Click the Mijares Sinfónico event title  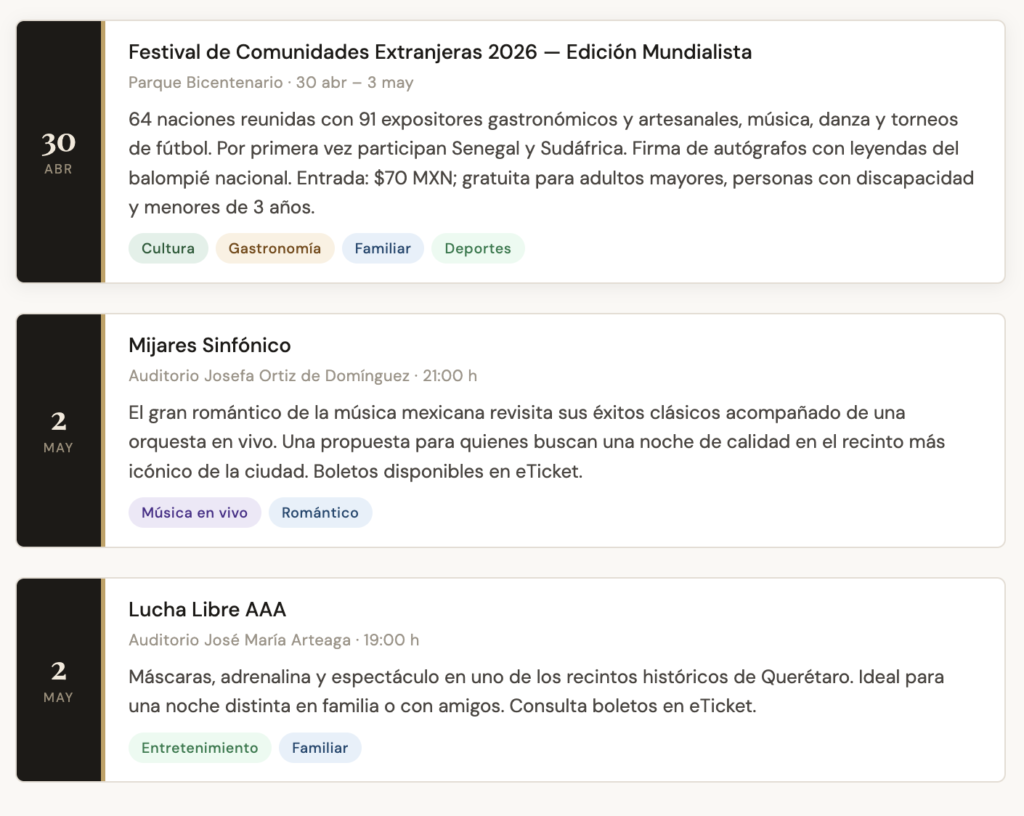pos(210,346)
